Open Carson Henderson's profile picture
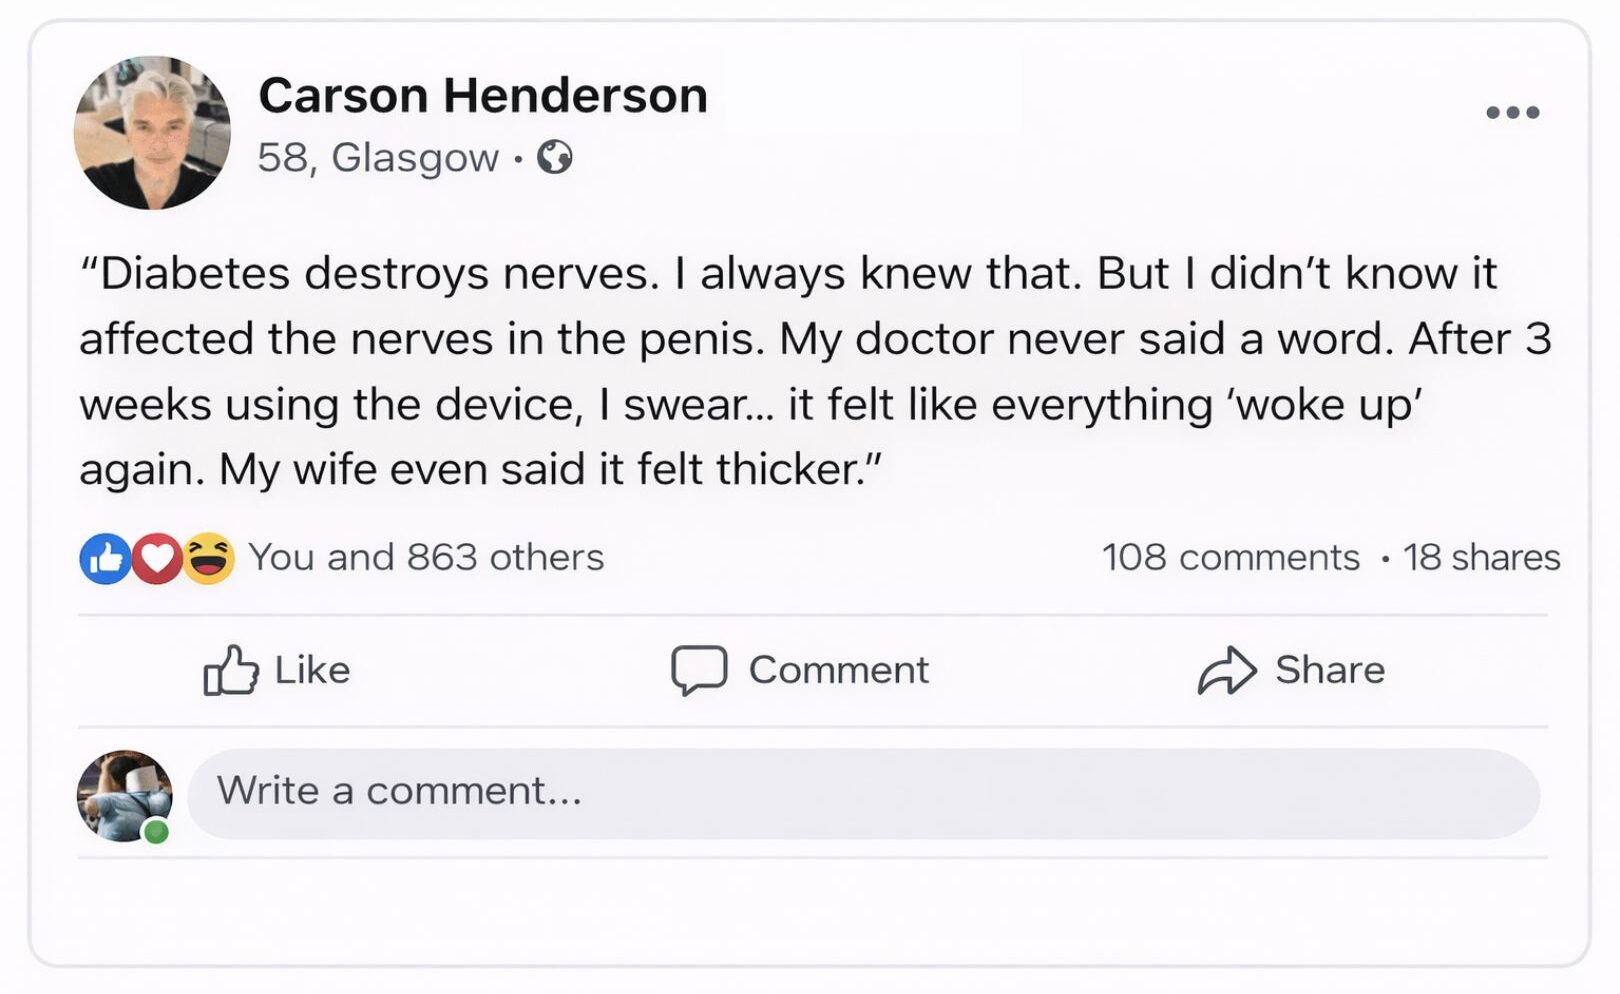 click(152, 133)
